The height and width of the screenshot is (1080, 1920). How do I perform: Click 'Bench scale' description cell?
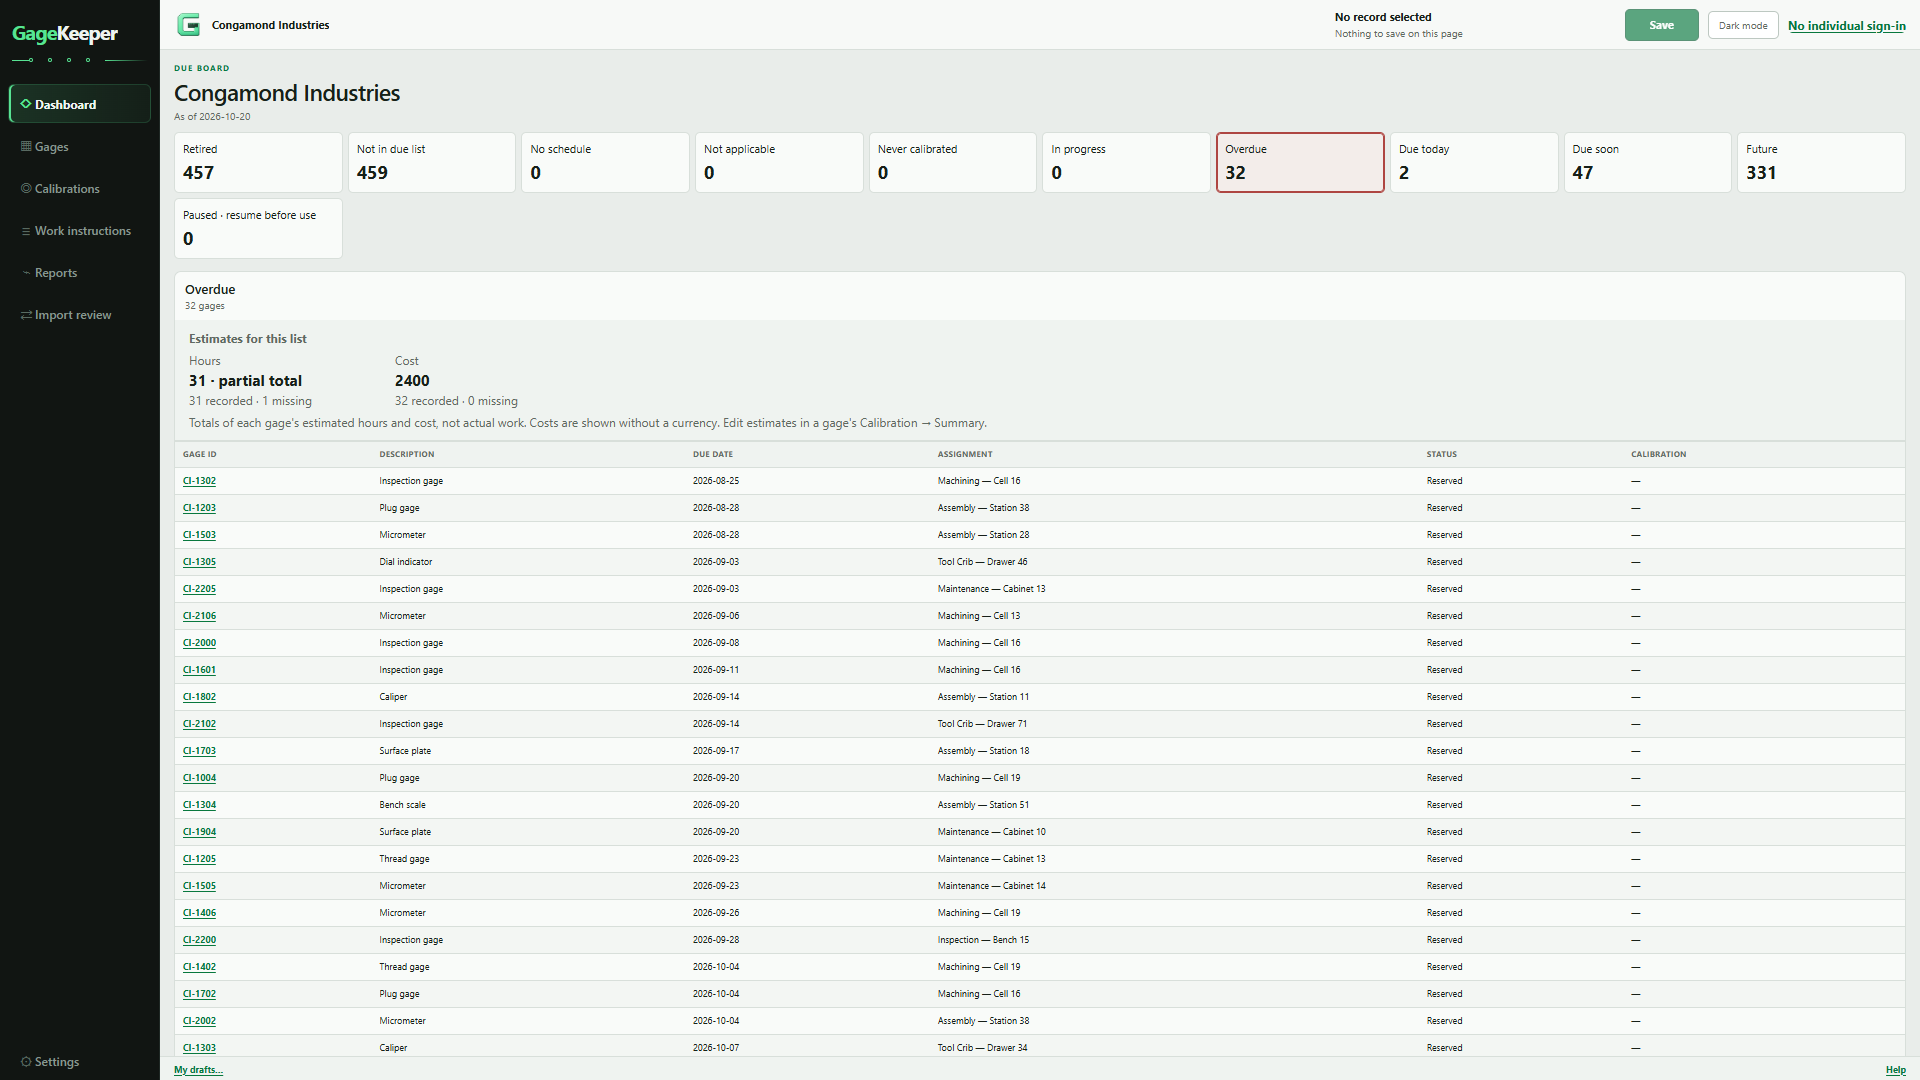coord(402,805)
